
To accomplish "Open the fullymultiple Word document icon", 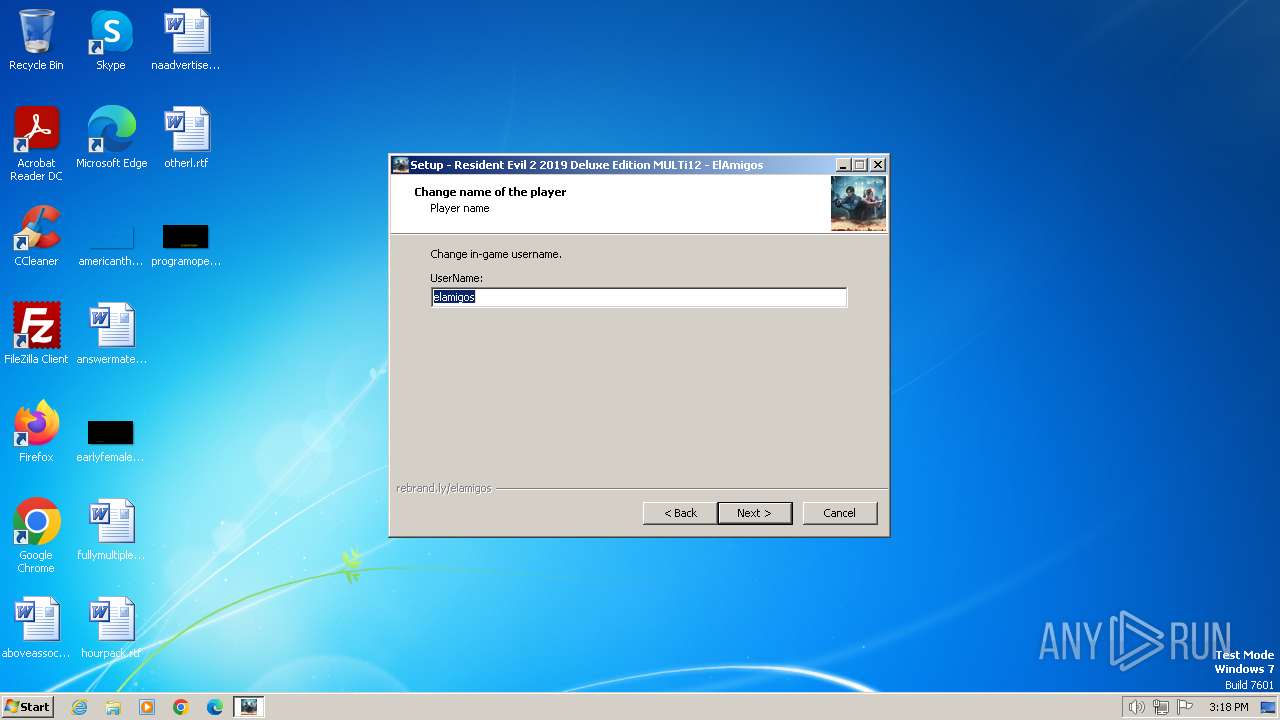I will pyautogui.click(x=111, y=530).
